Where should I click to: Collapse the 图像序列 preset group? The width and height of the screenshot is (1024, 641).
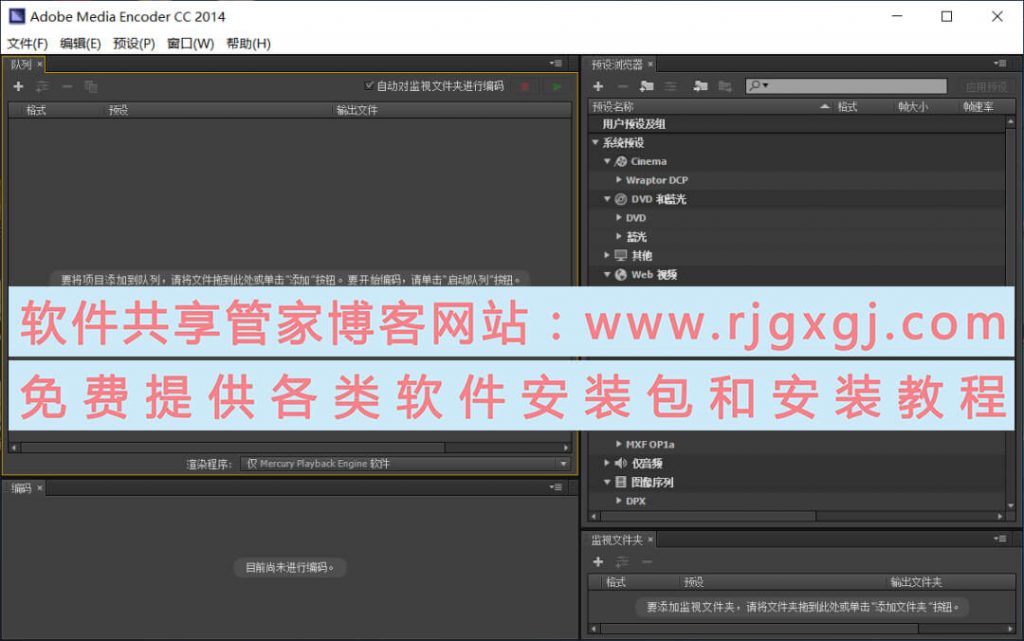click(607, 482)
